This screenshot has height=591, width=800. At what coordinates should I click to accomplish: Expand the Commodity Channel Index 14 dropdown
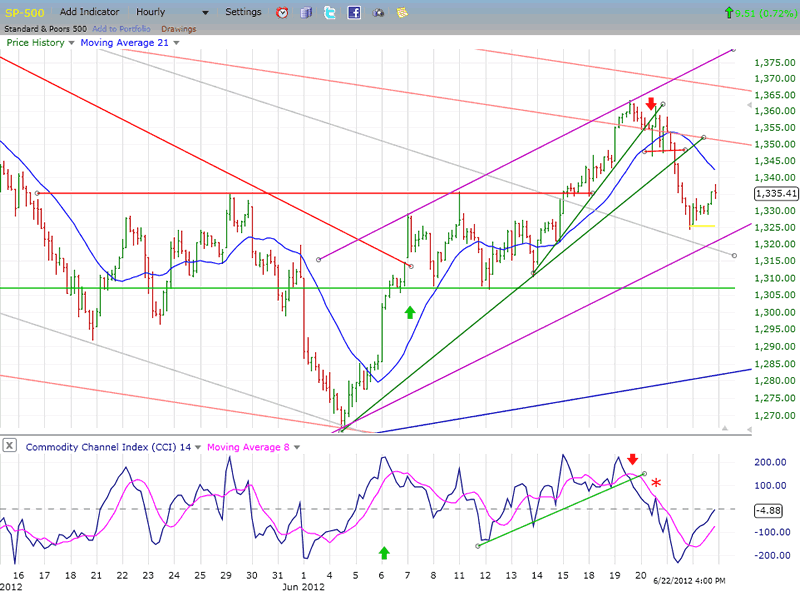(x=197, y=446)
